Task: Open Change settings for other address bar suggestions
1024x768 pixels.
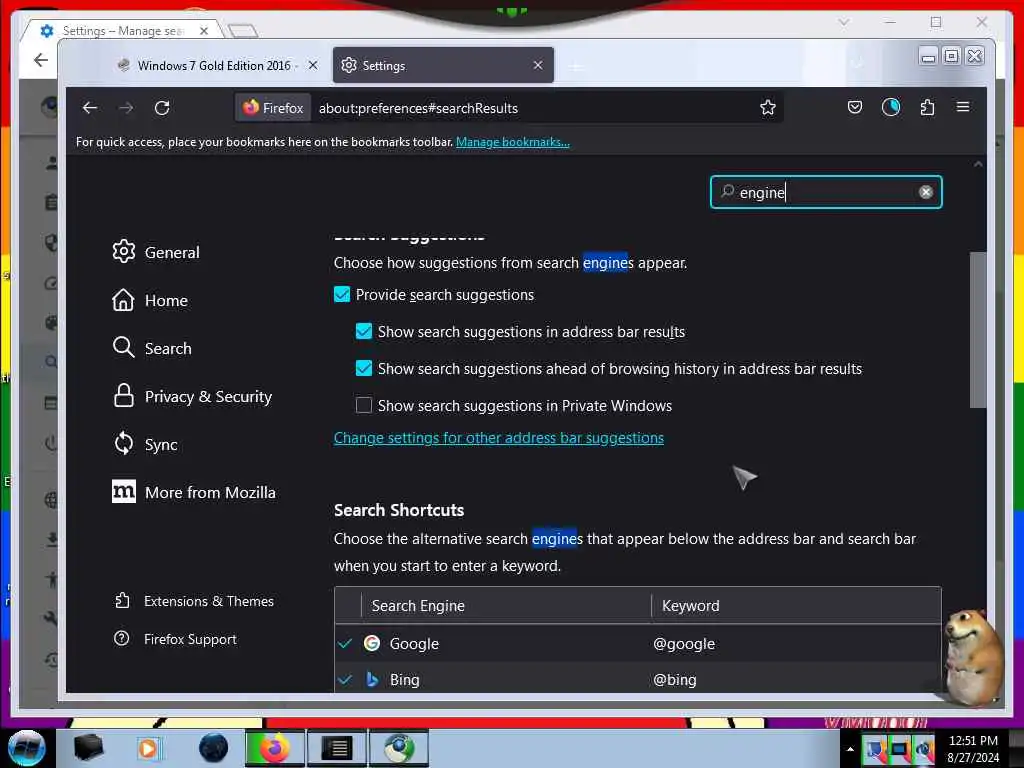Action: point(499,438)
